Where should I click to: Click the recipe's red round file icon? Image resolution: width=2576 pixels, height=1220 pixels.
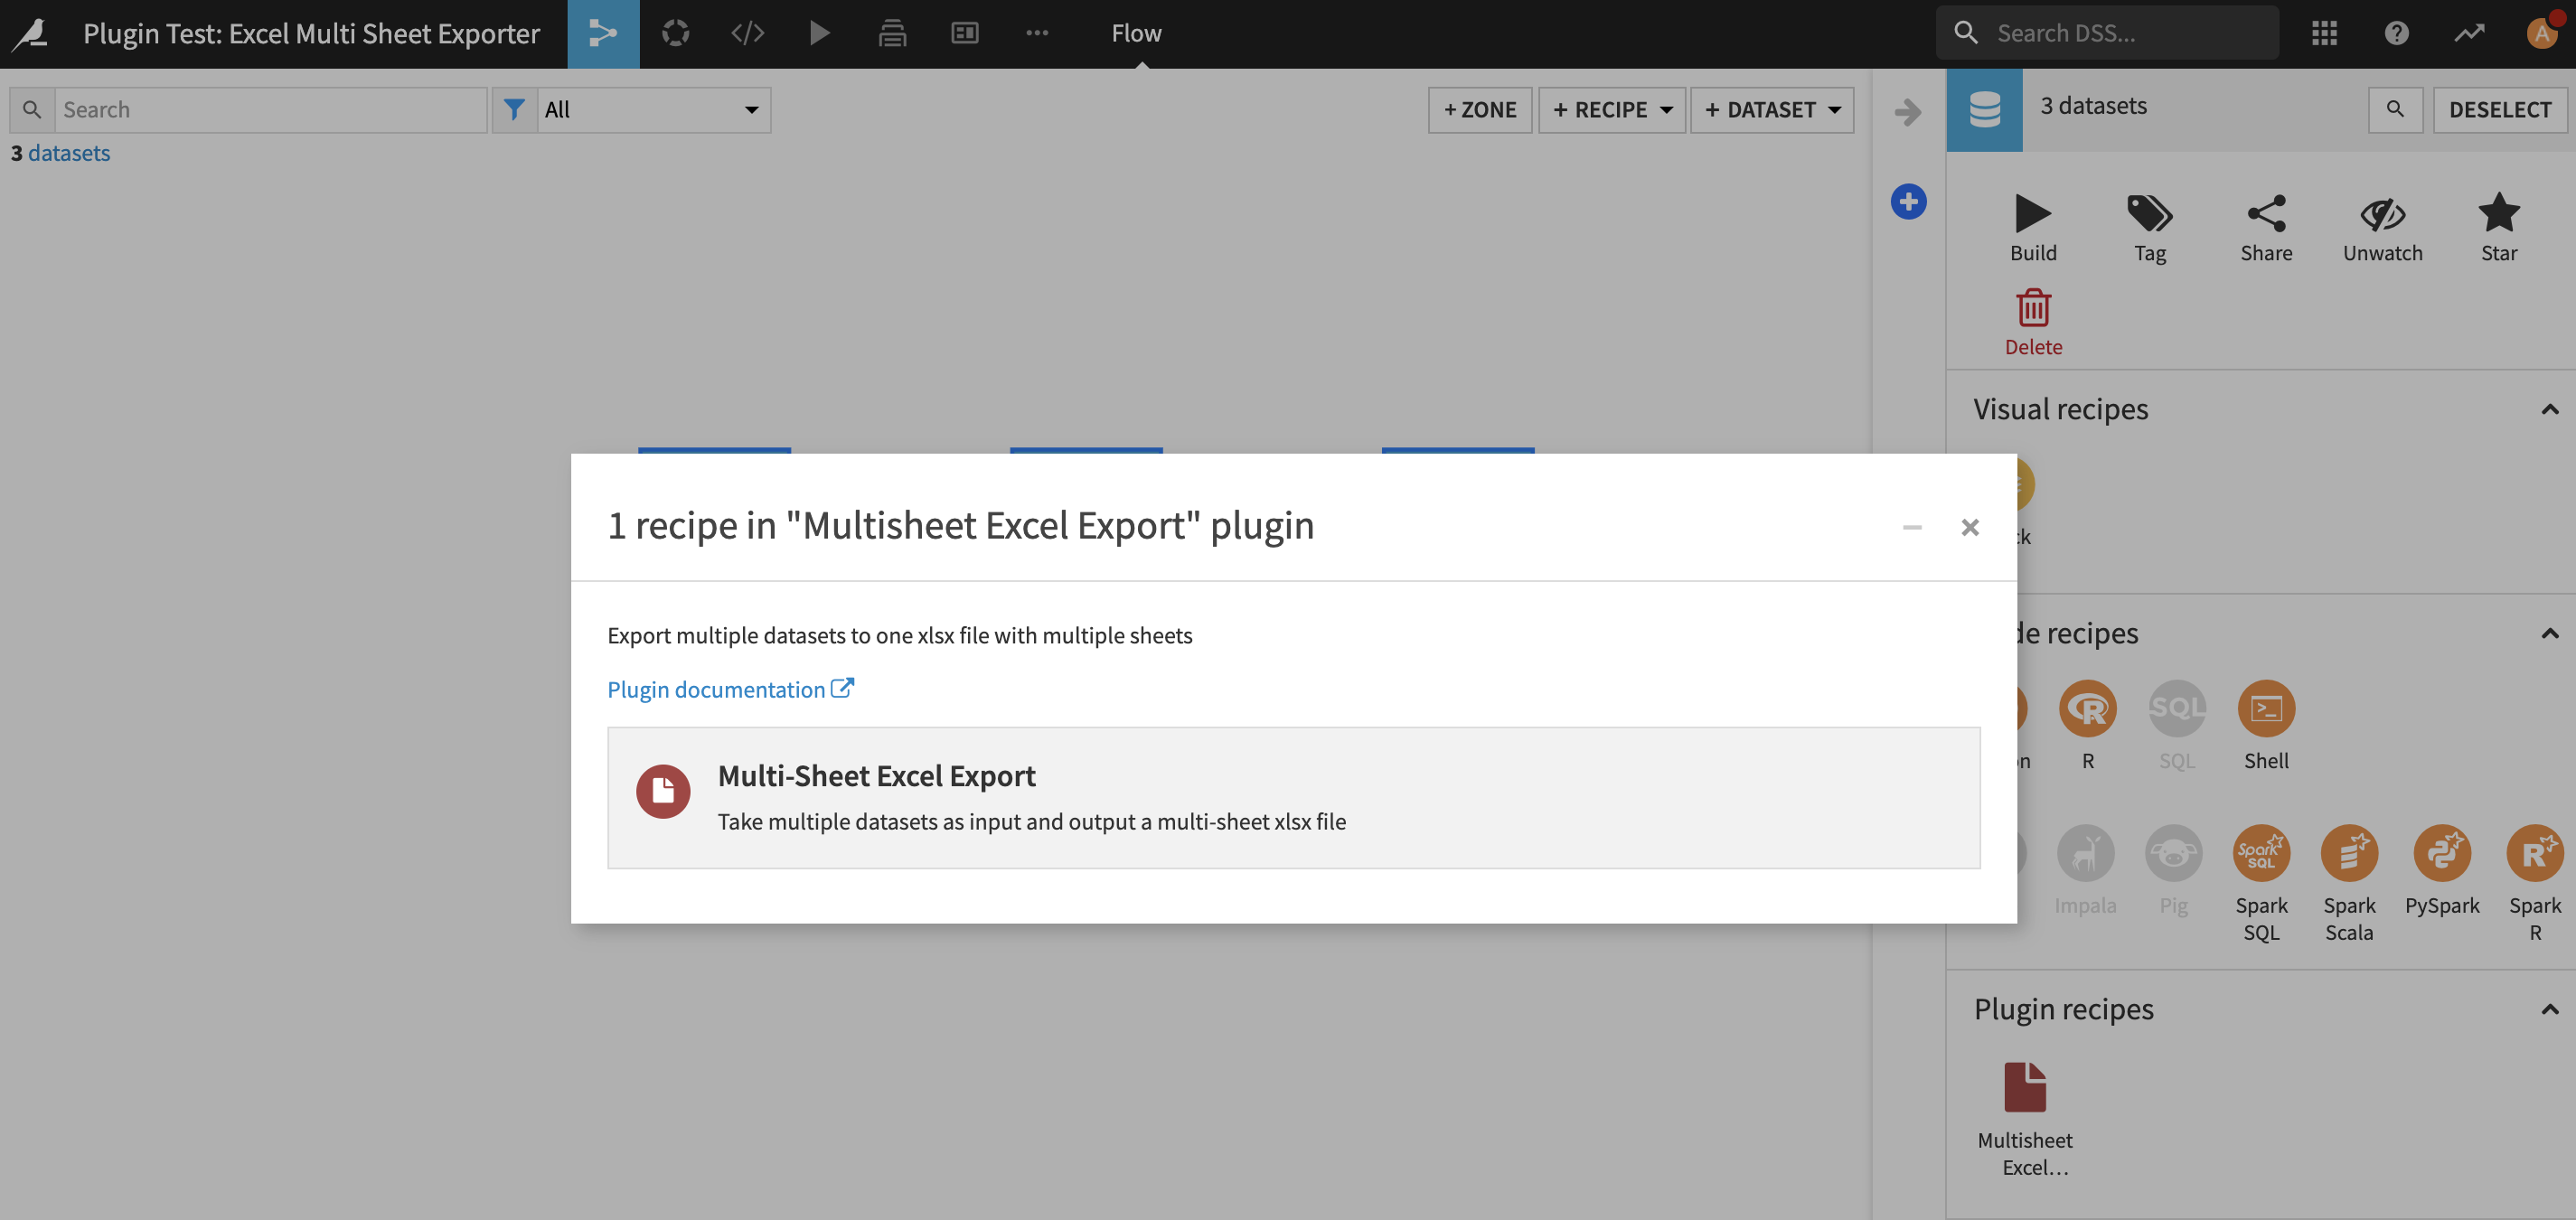coord(663,791)
